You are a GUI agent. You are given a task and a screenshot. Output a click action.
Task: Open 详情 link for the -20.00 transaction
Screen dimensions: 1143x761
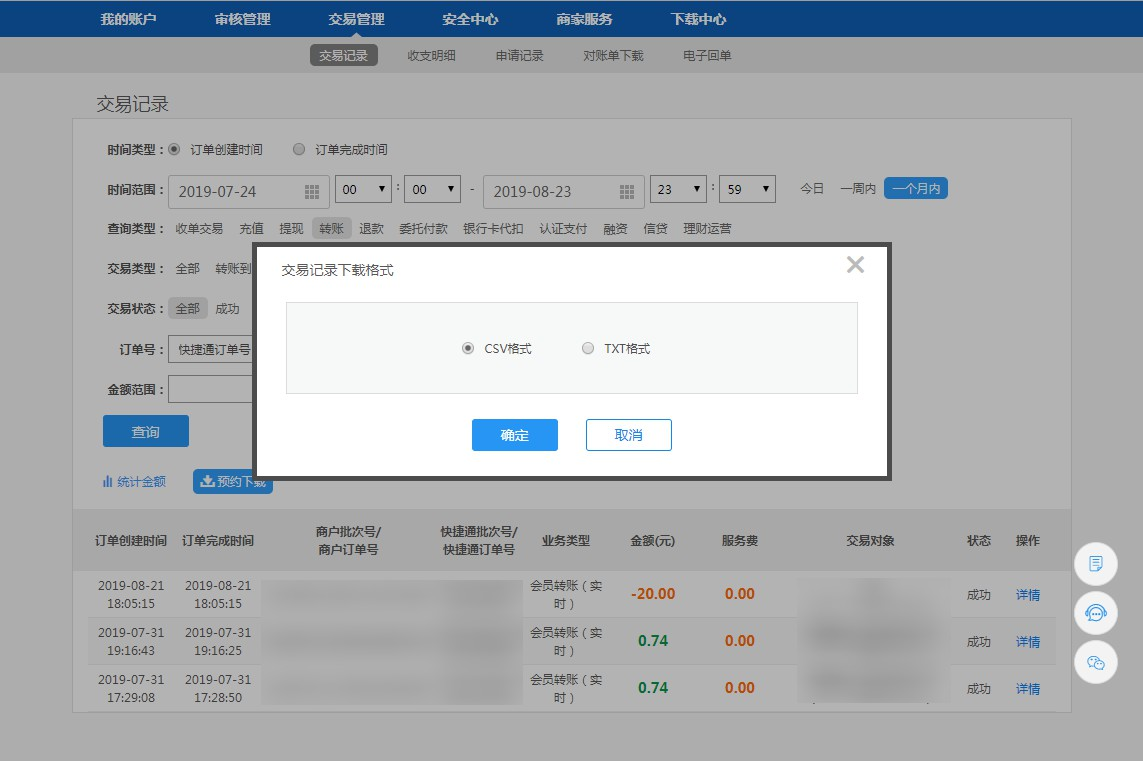point(1028,595)
